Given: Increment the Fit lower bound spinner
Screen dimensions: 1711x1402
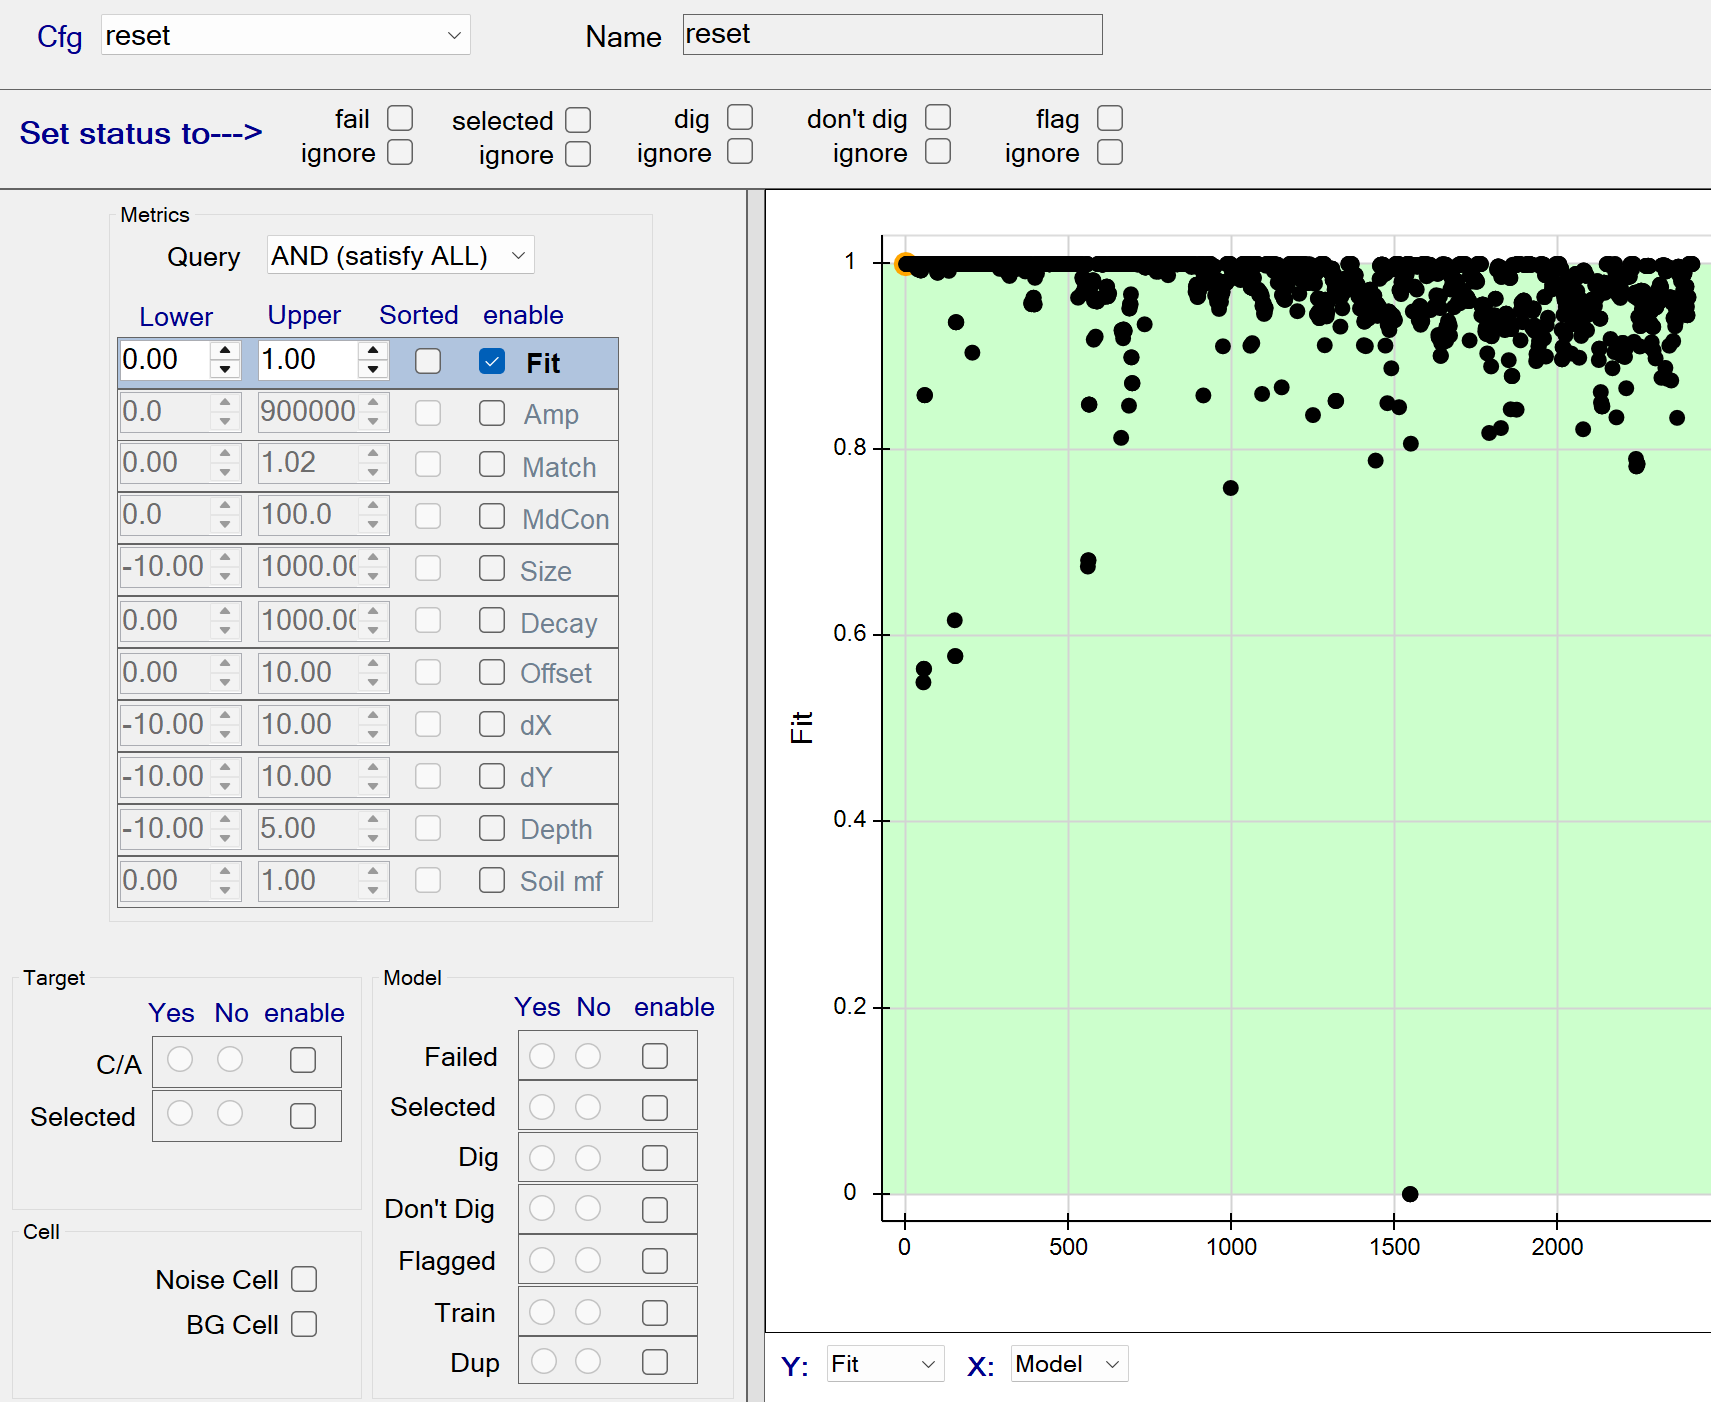Looking at the screenshot, I should [x=225, y=351].
